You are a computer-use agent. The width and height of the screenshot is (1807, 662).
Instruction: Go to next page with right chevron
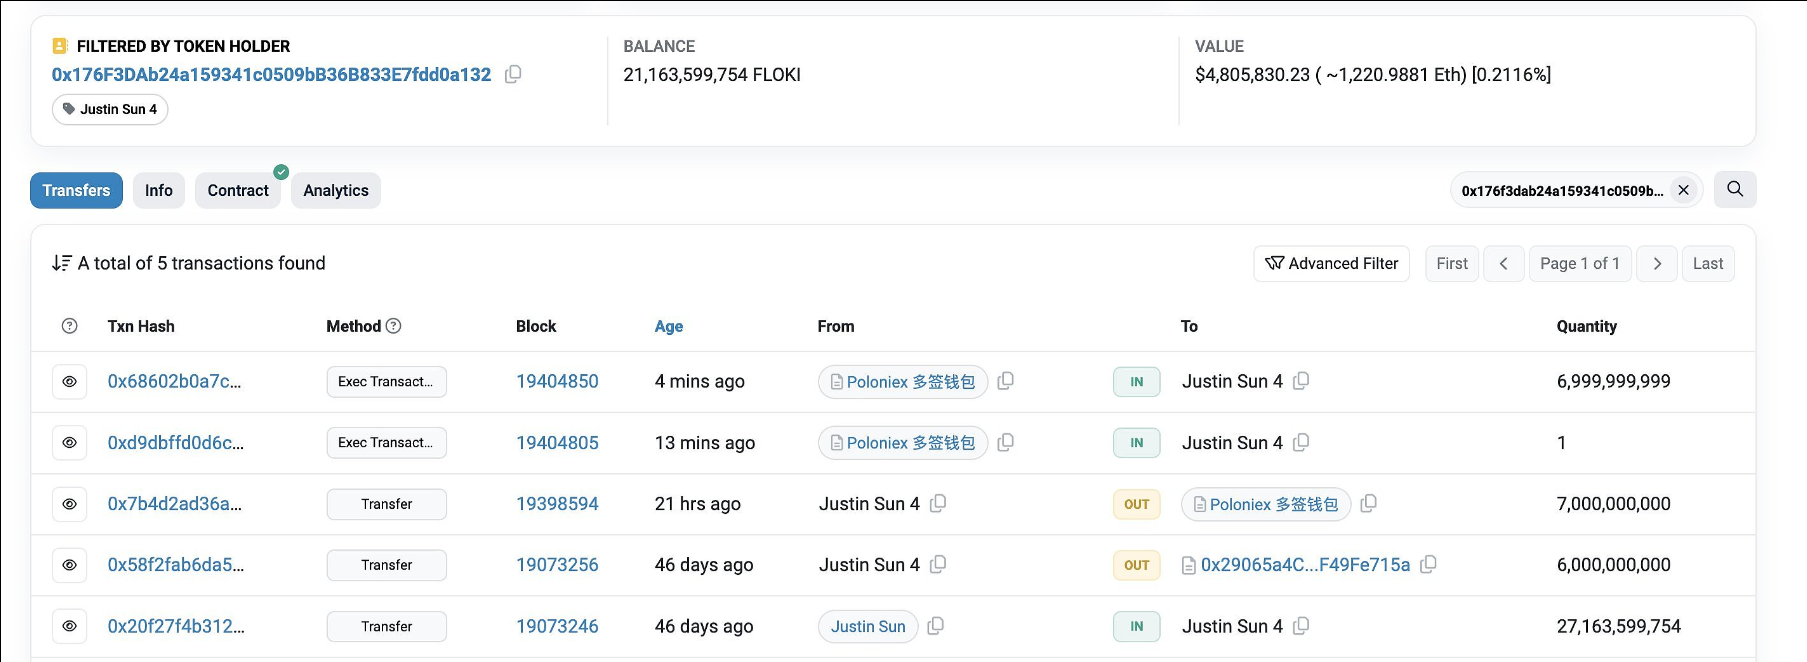pyautogui.click(x=1657, y=263)
